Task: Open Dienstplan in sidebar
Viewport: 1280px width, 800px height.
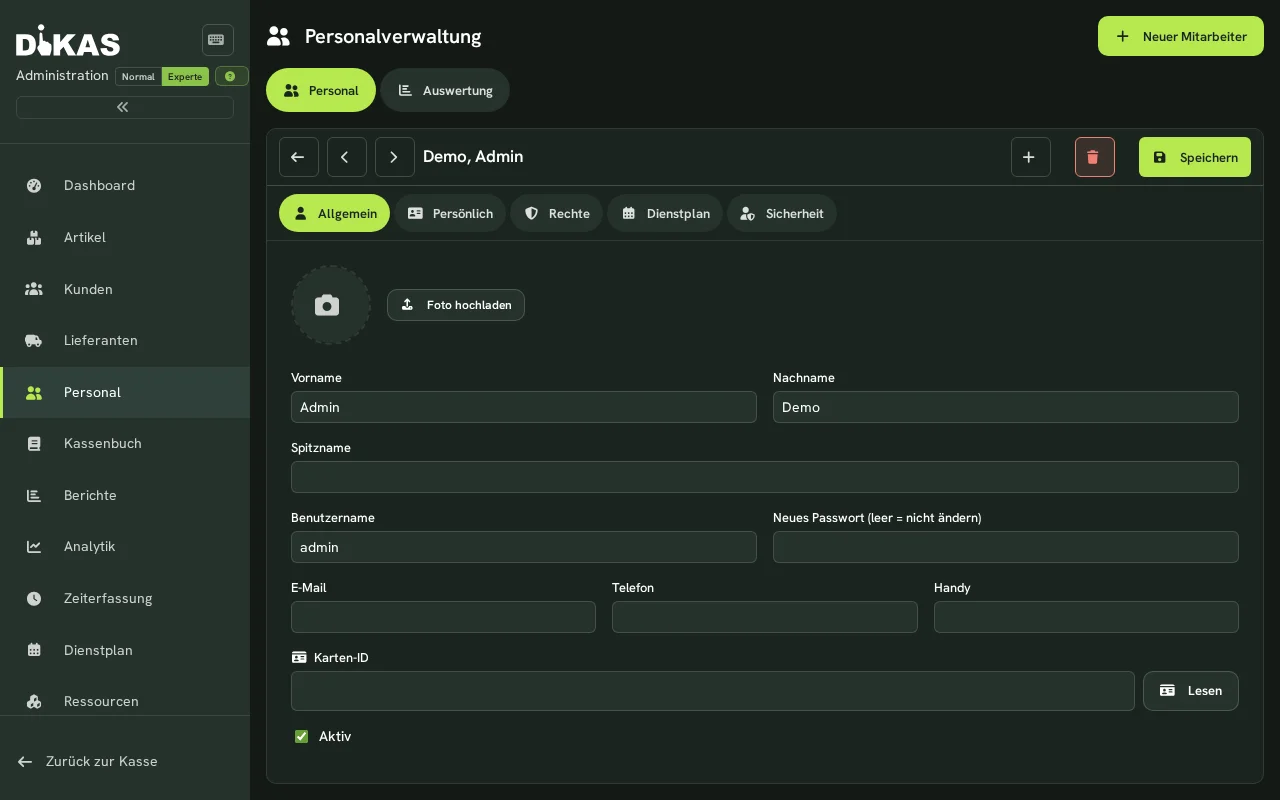Action: coord(125,650)
